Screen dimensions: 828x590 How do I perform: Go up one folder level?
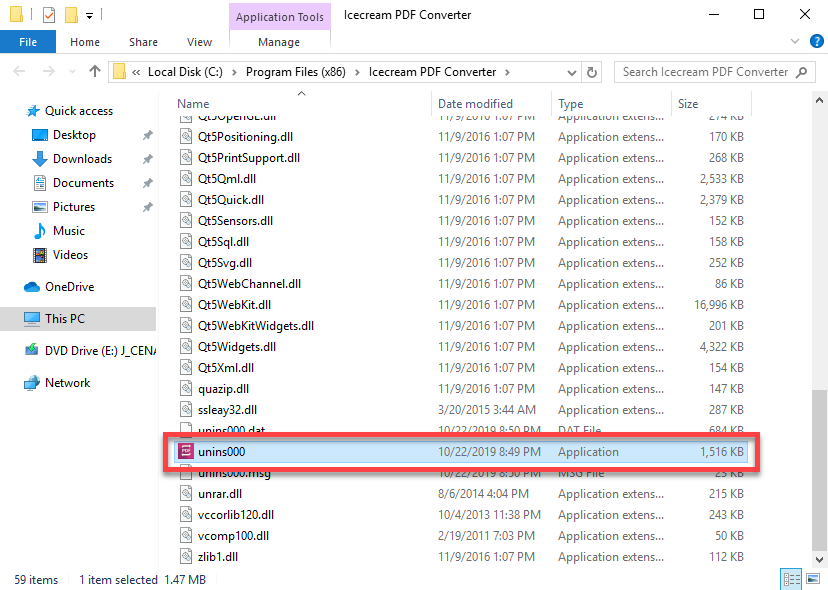tap(95, 71)
